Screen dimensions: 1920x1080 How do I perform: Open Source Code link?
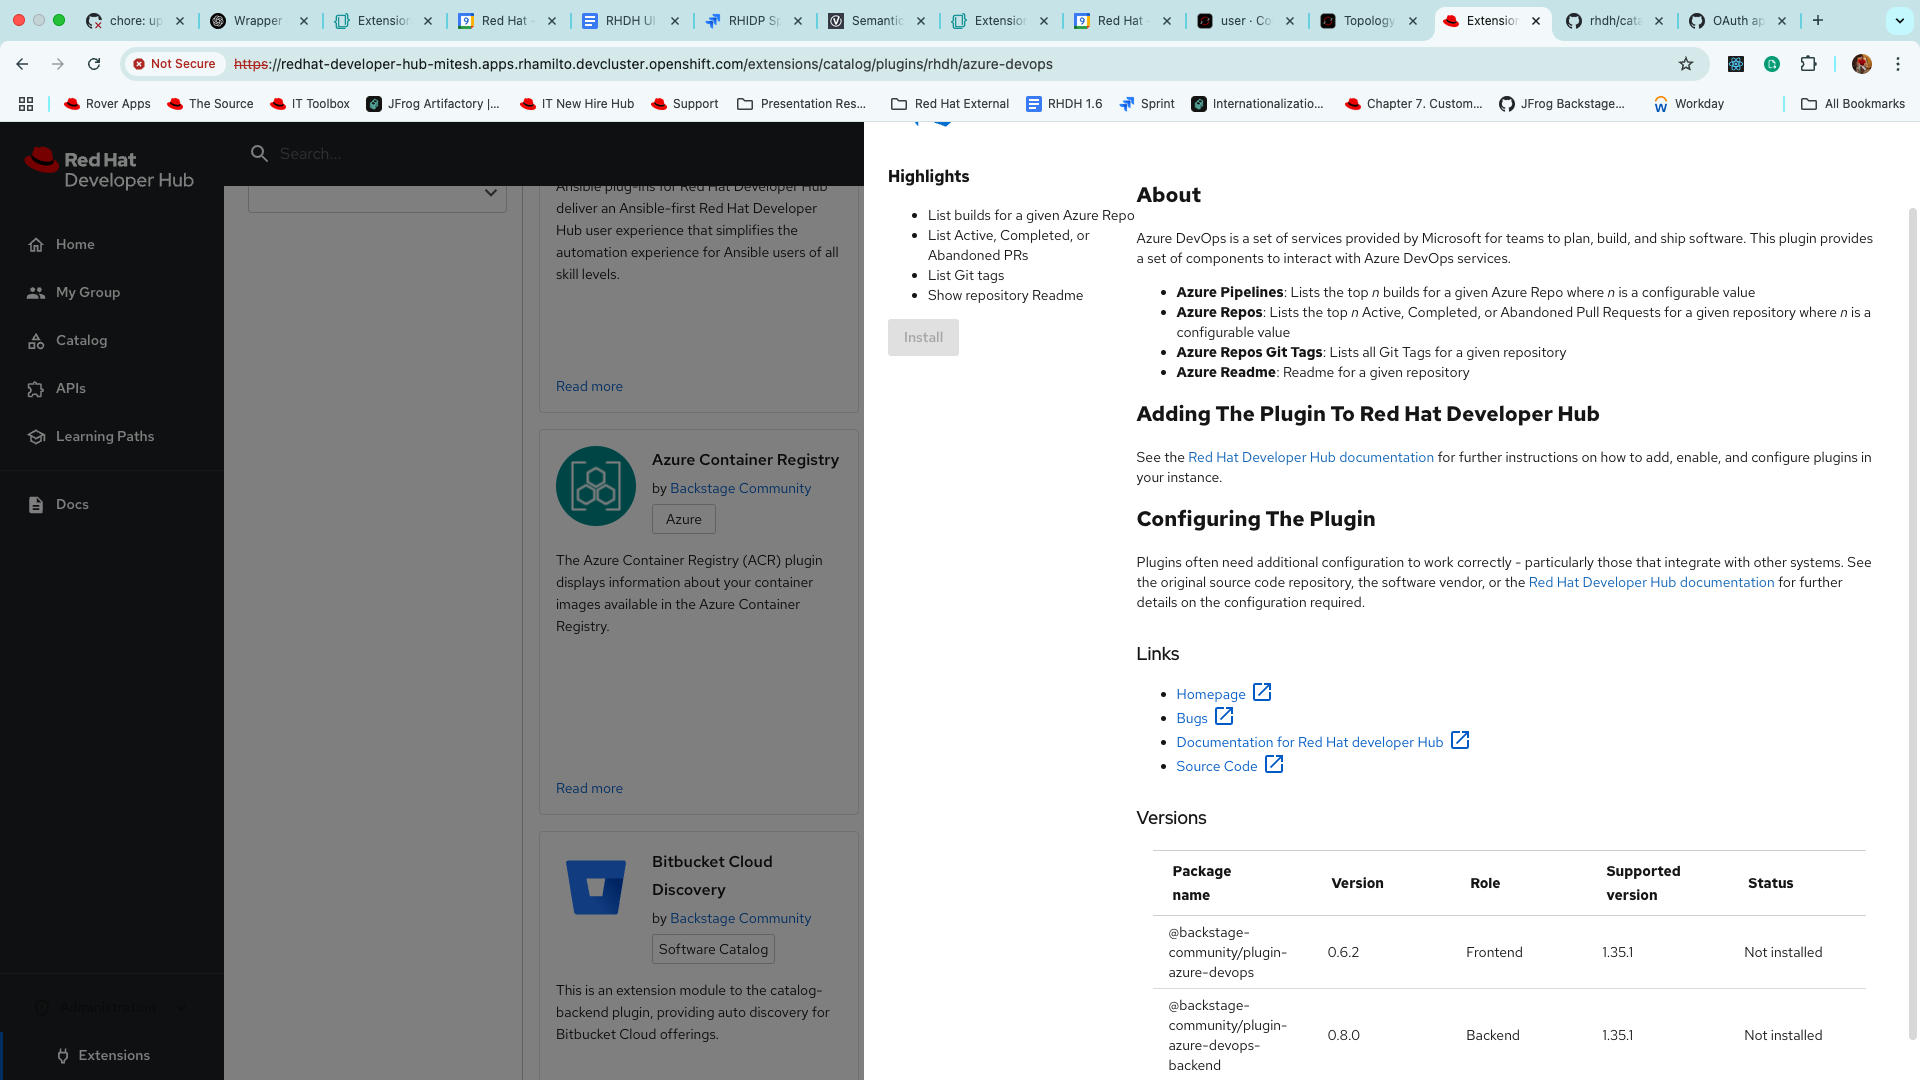(1216, 766)
